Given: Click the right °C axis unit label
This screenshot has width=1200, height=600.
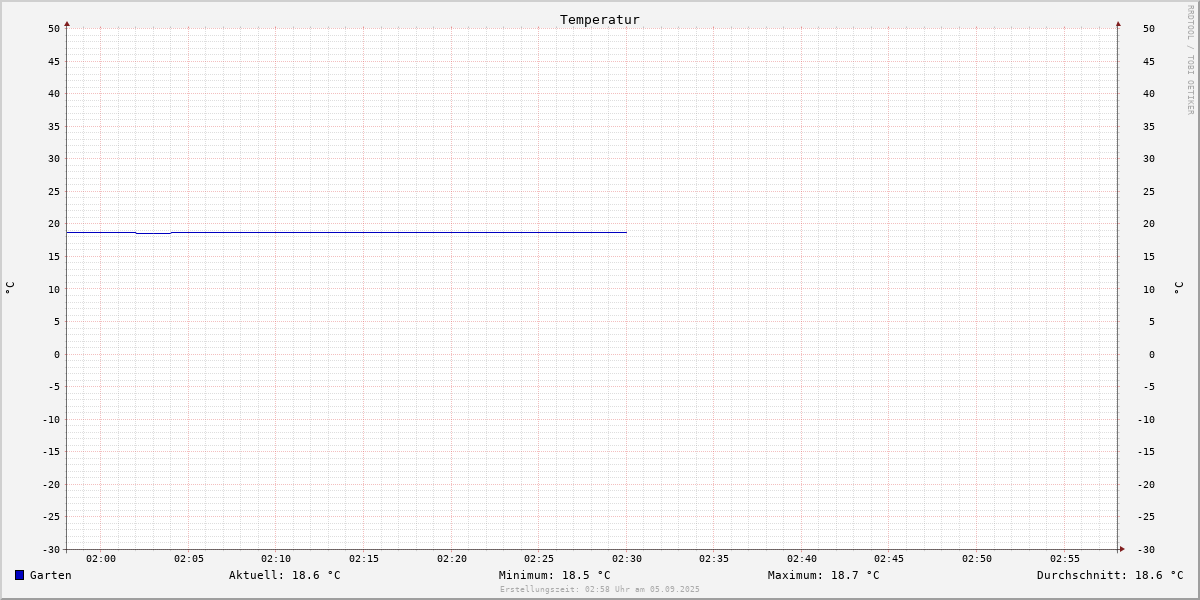Looking at the screenshot, I should (1178, 287).
